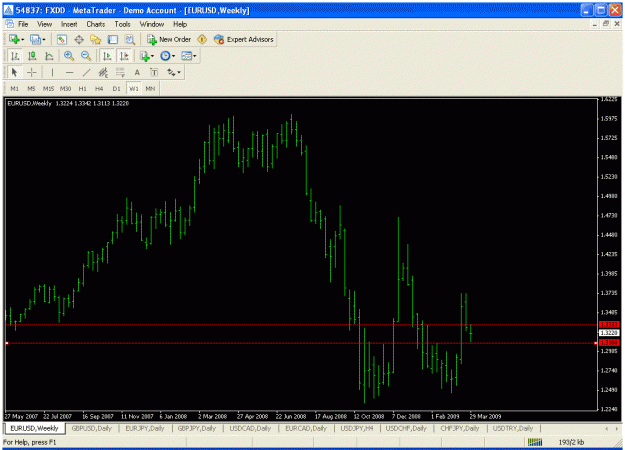
Task: Select the W1 weekly timeframe button
Action: pyautogui.click(x=134, y=88)
